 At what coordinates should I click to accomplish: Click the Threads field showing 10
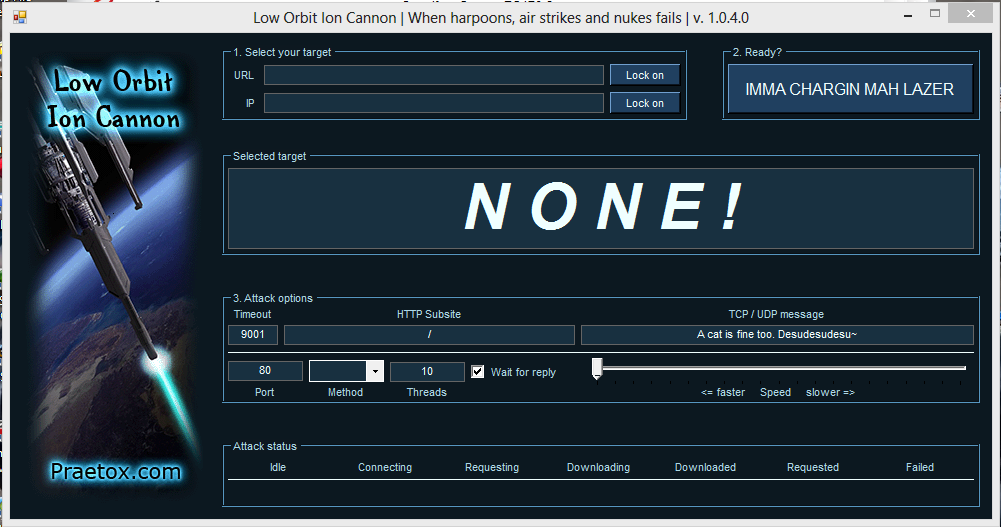(427, 371)
